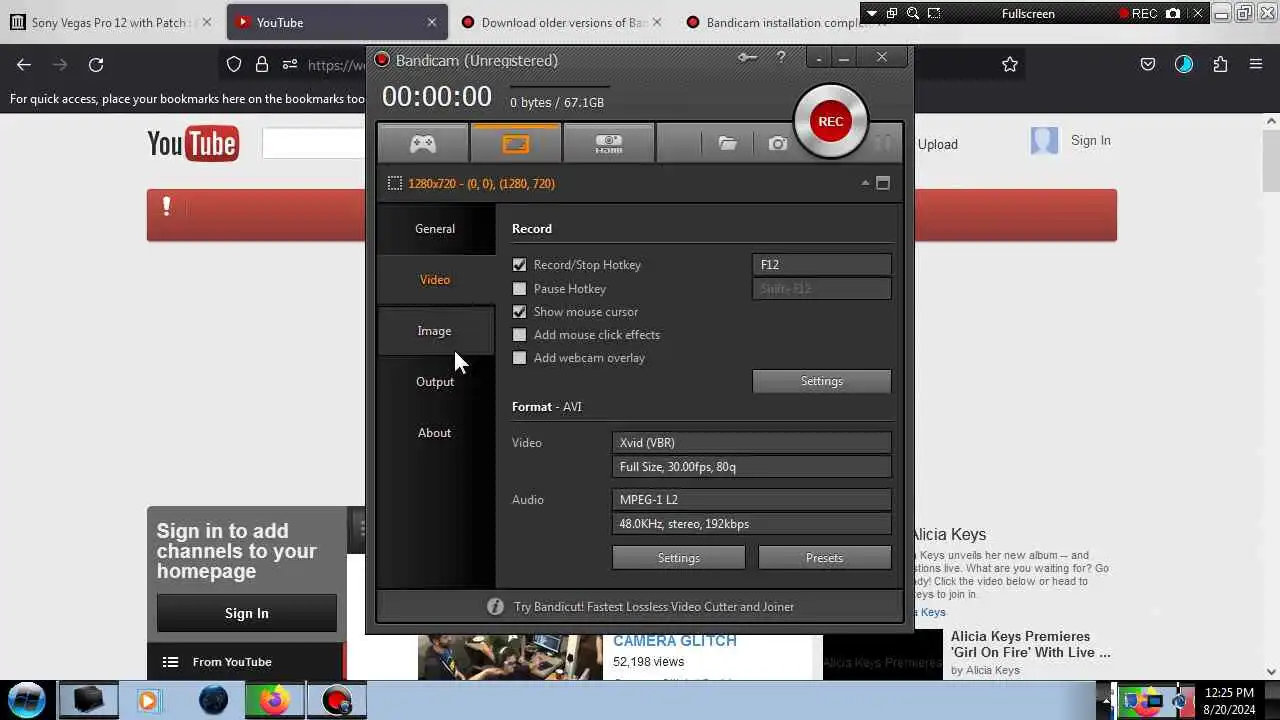The height and width of the screenshot is (720, 1280).
Task: Enable Add mouse click effects checkbox
Action: [x=519, y=335]
